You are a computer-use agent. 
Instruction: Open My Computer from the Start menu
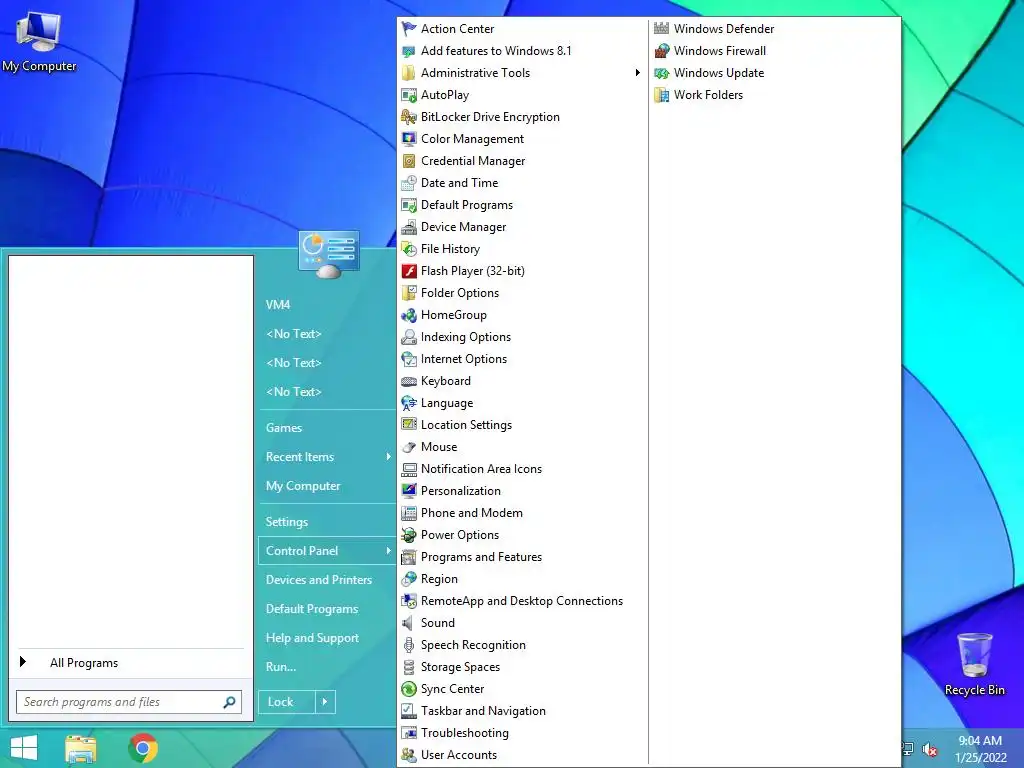303,486
